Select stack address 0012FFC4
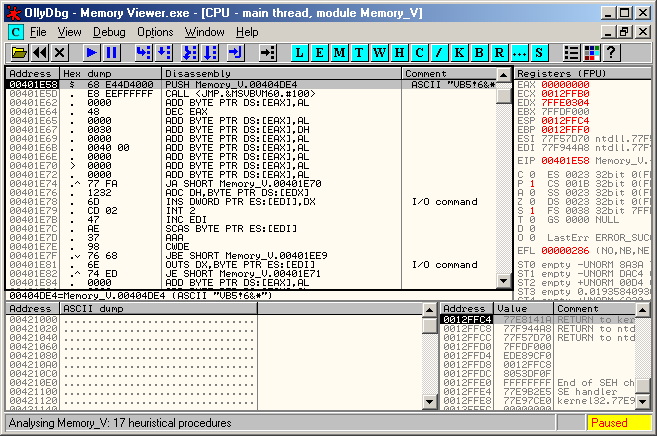 coord(467,320)
